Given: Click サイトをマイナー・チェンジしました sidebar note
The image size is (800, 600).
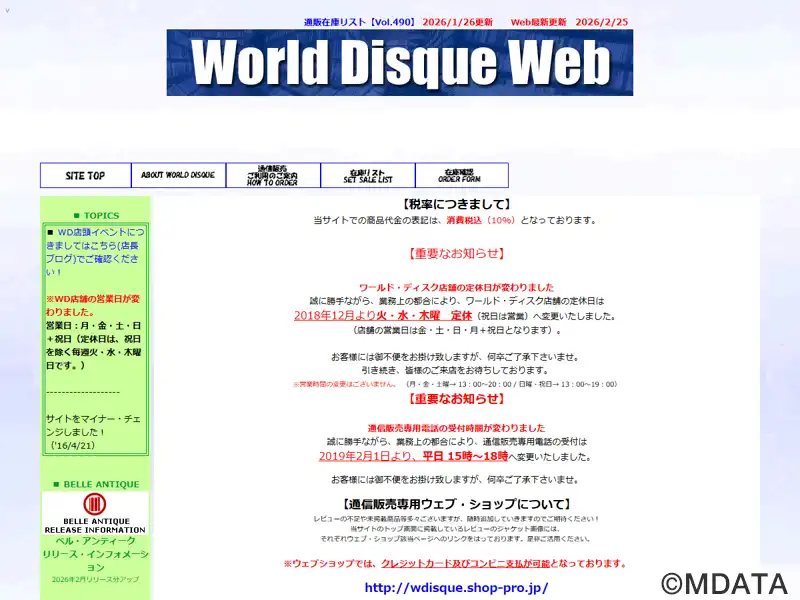Looking at the screenshot, I should tap(93, 432).
